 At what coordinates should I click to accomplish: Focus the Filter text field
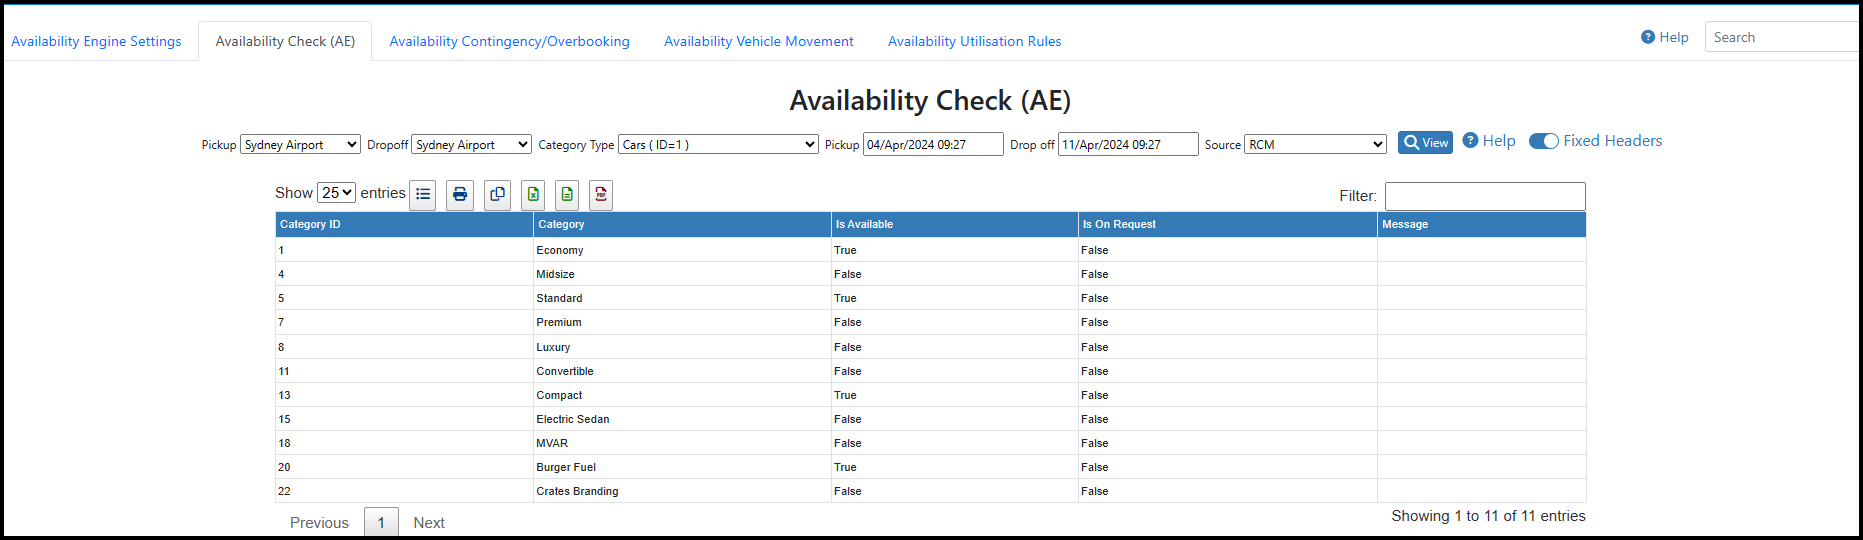click(1485, 196)
